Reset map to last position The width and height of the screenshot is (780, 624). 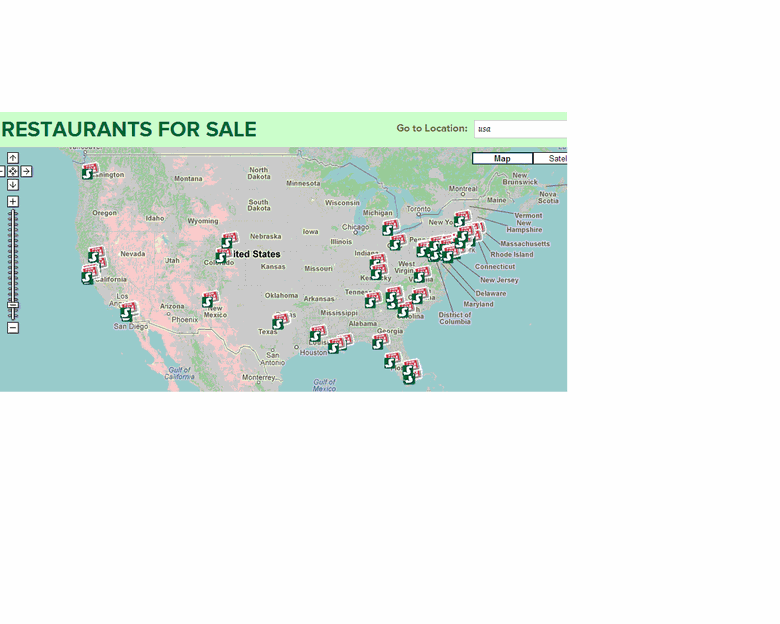13,171
